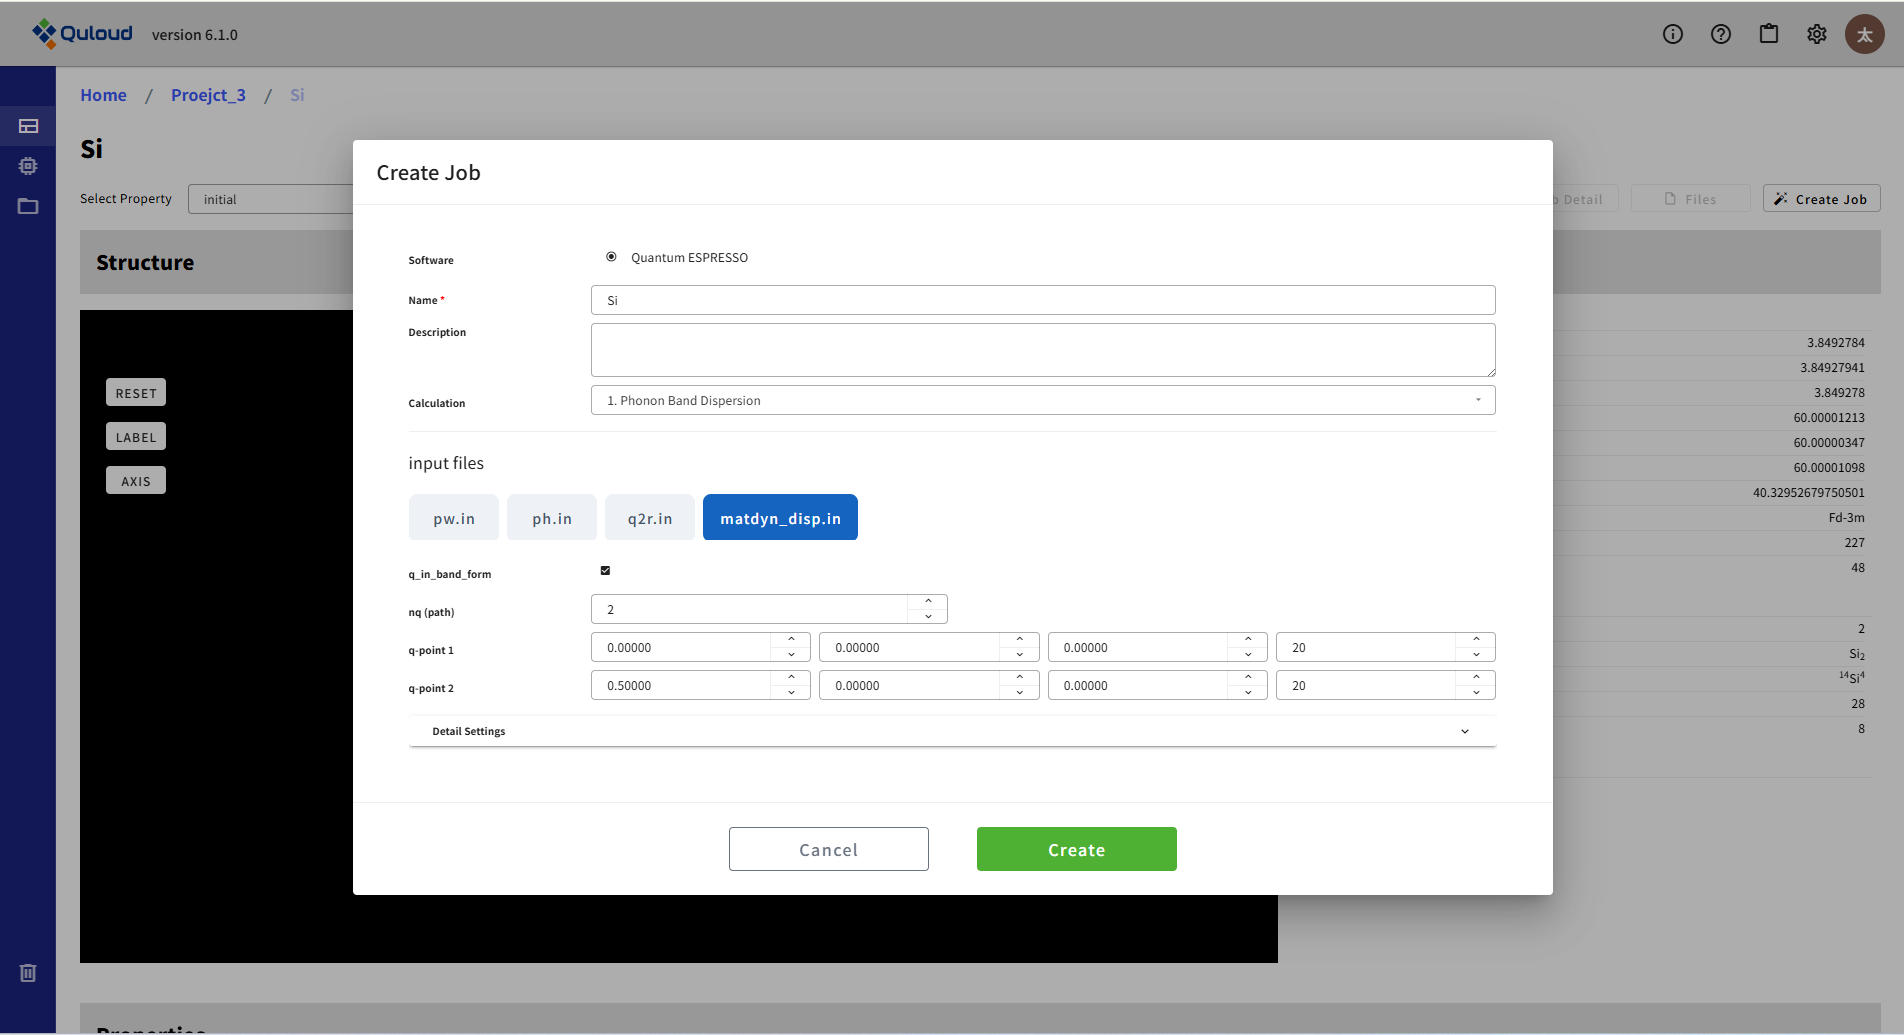The image size is (1904, 1035).
Task: Switch to the ph.in tab
Action: click(551, 518)
